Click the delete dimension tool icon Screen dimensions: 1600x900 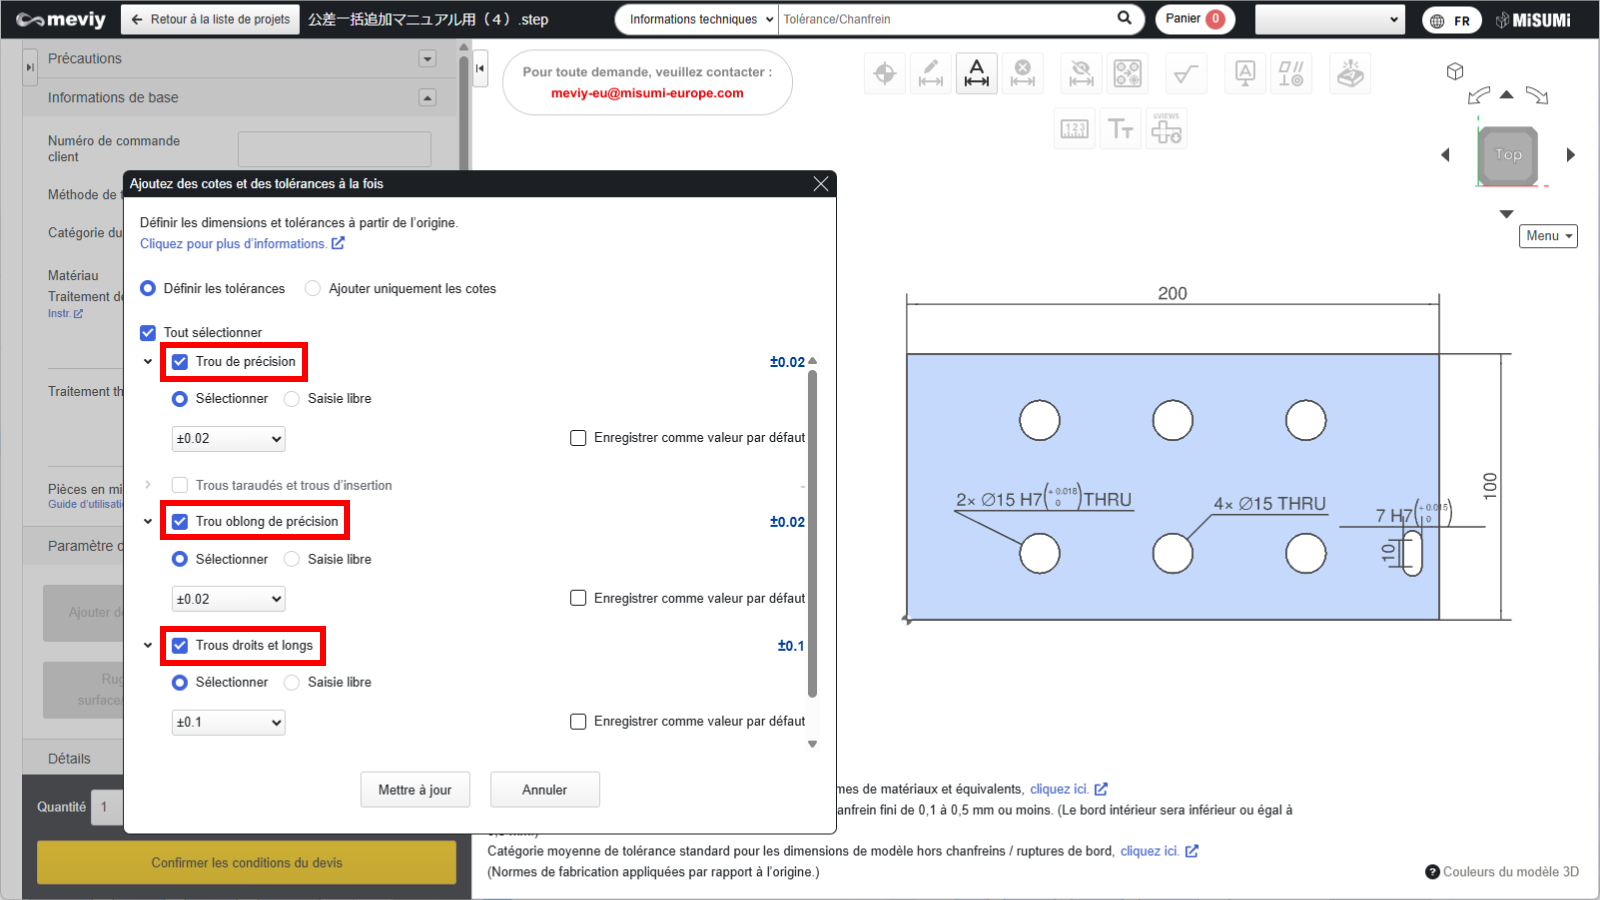[1022, 74]
